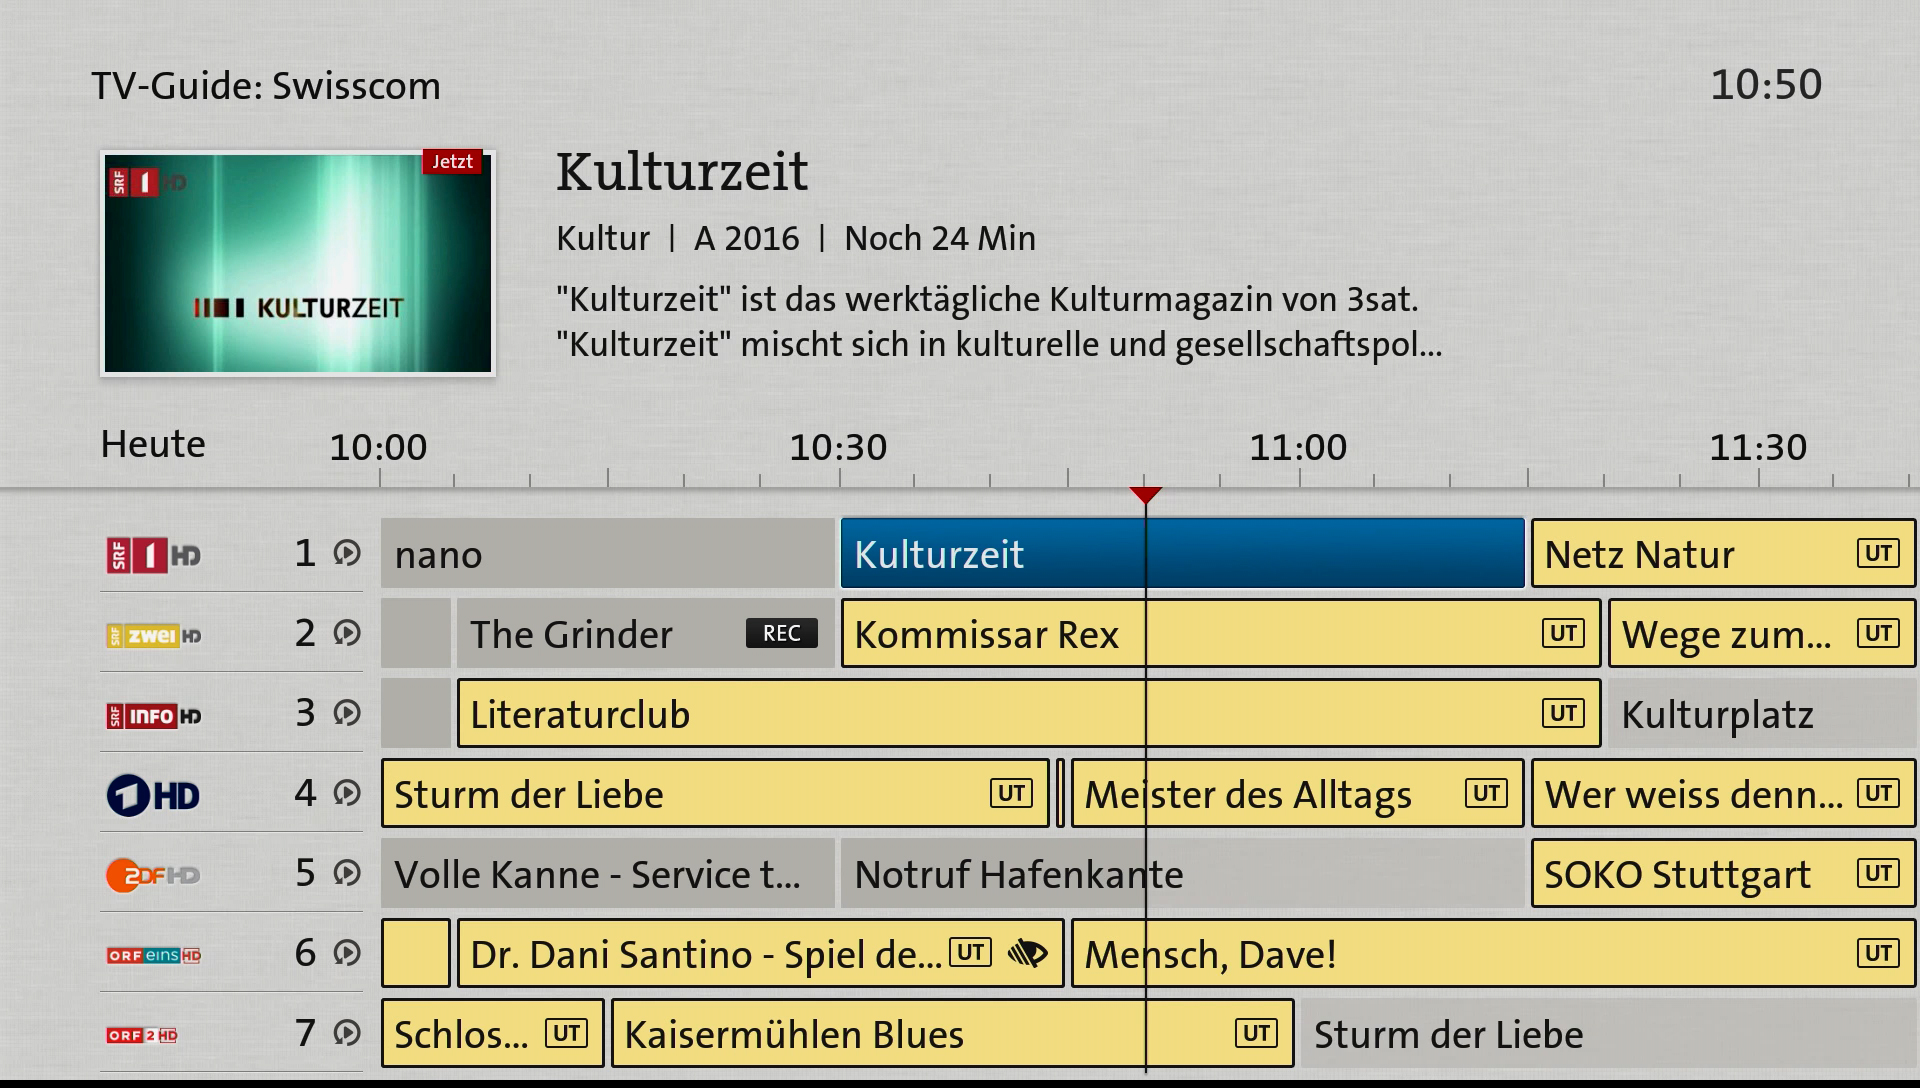Click the TV-Guide: Swisscom heading

(266, 86)
